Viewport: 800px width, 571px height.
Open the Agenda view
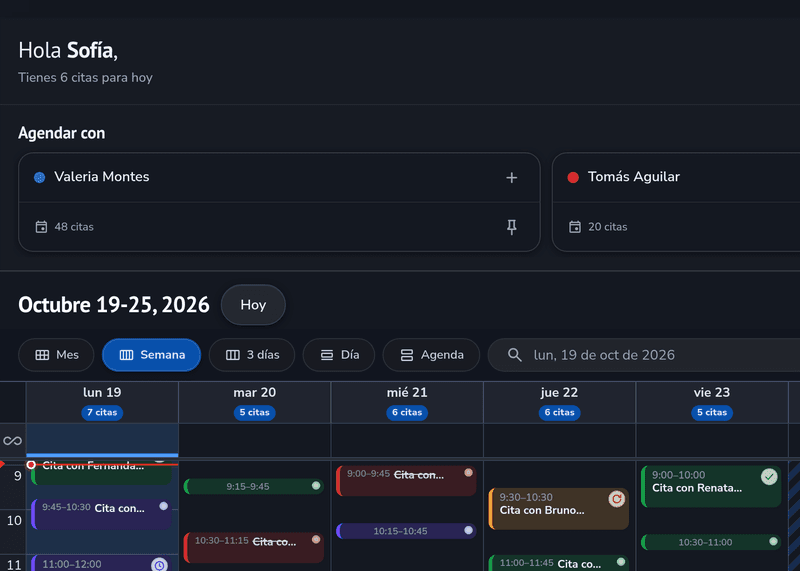(x=431, y=355)
